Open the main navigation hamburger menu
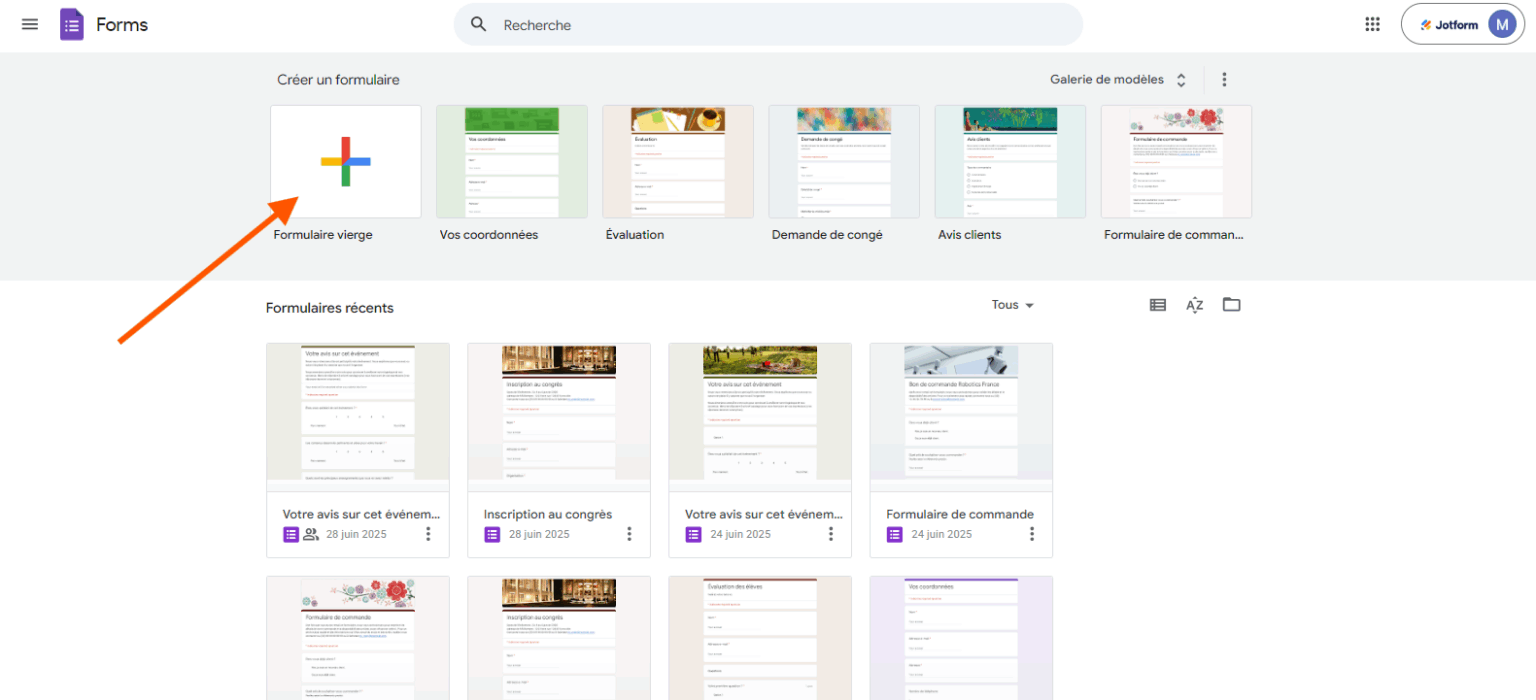Viewport: 1536px width, 700px height. click(x=29, y=24)
